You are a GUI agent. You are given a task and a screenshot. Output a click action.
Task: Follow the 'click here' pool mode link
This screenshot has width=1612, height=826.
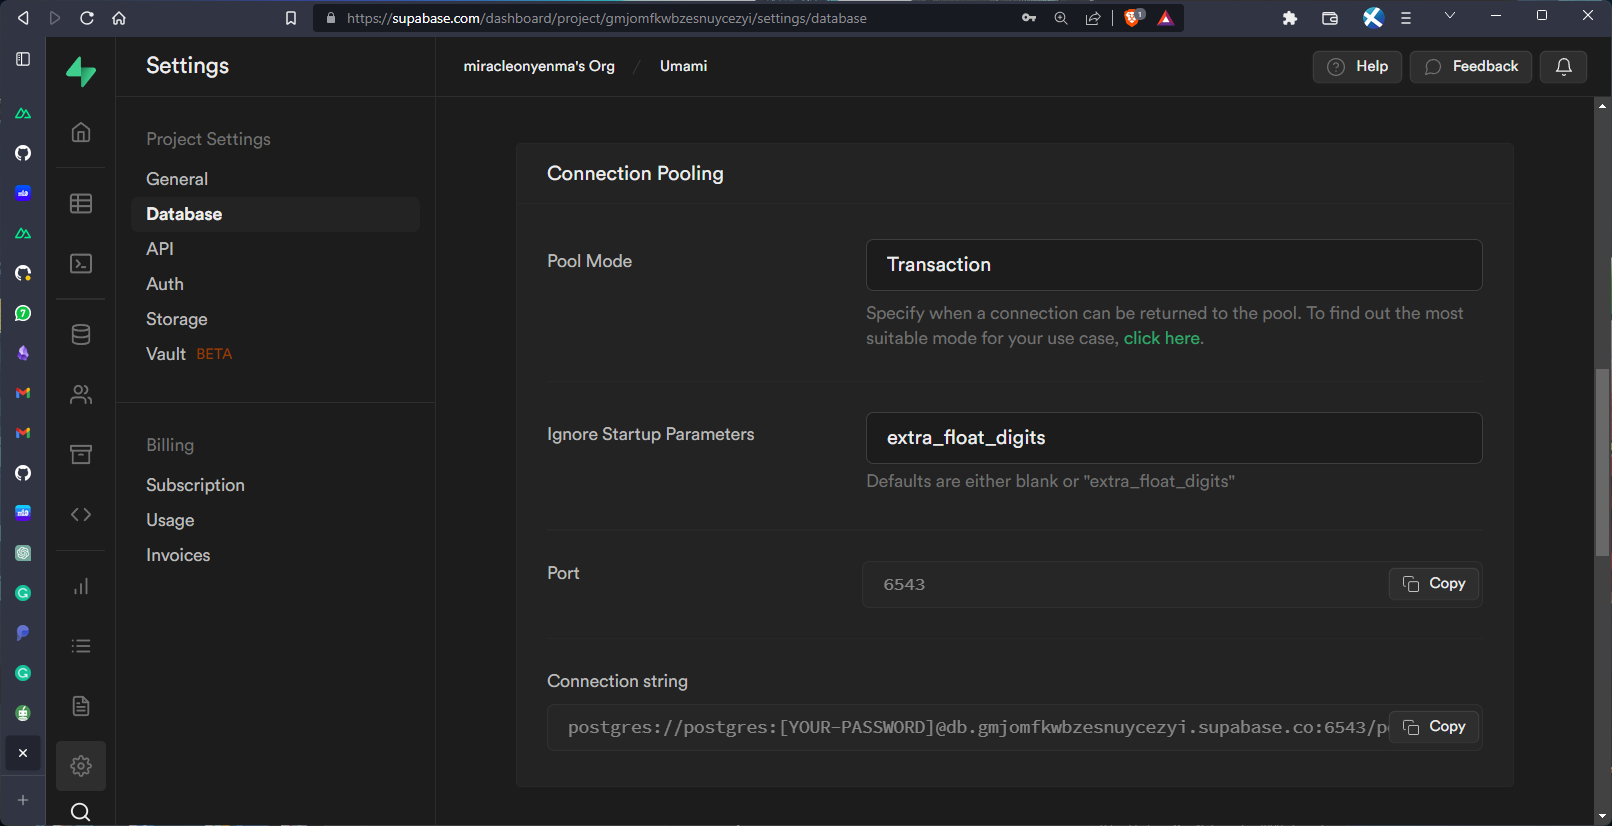1161,339
